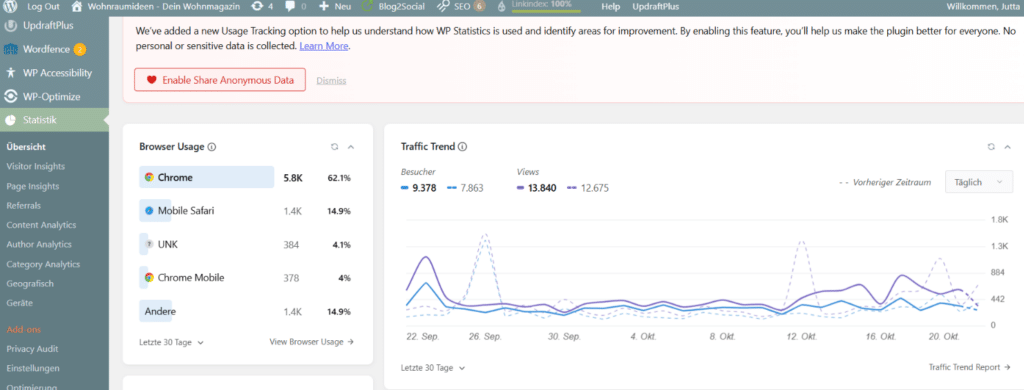Click the plus icon next to Neu
1024x390 pixels.
324,7
